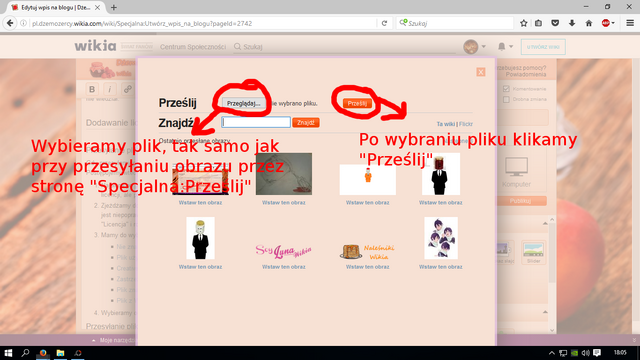This screenshot has height=360, width=640.
Task: Click the 'Publikuj' button in sidebar
Action: pyautogui.click(x=520, y=201)
